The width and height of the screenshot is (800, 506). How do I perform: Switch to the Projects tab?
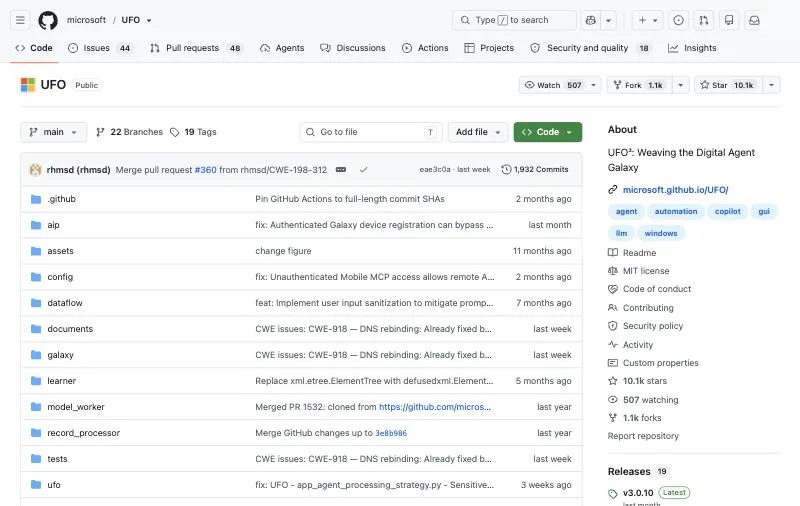489,48
